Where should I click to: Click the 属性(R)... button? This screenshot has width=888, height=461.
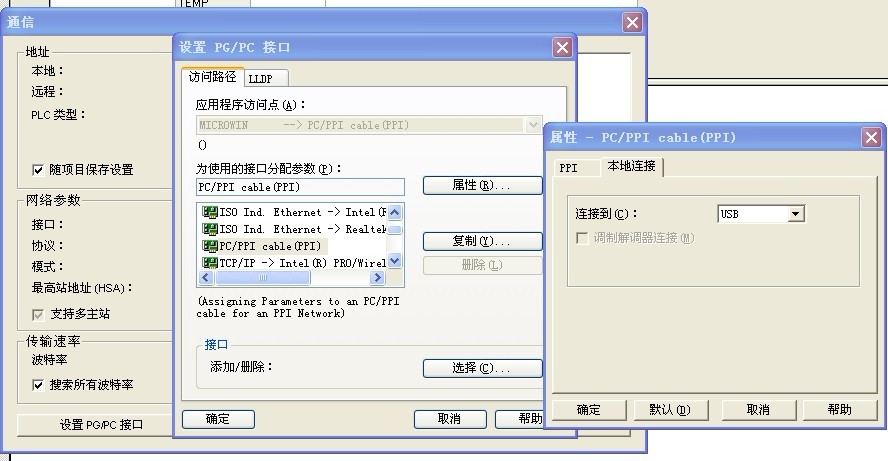click(x=482, y=186)
